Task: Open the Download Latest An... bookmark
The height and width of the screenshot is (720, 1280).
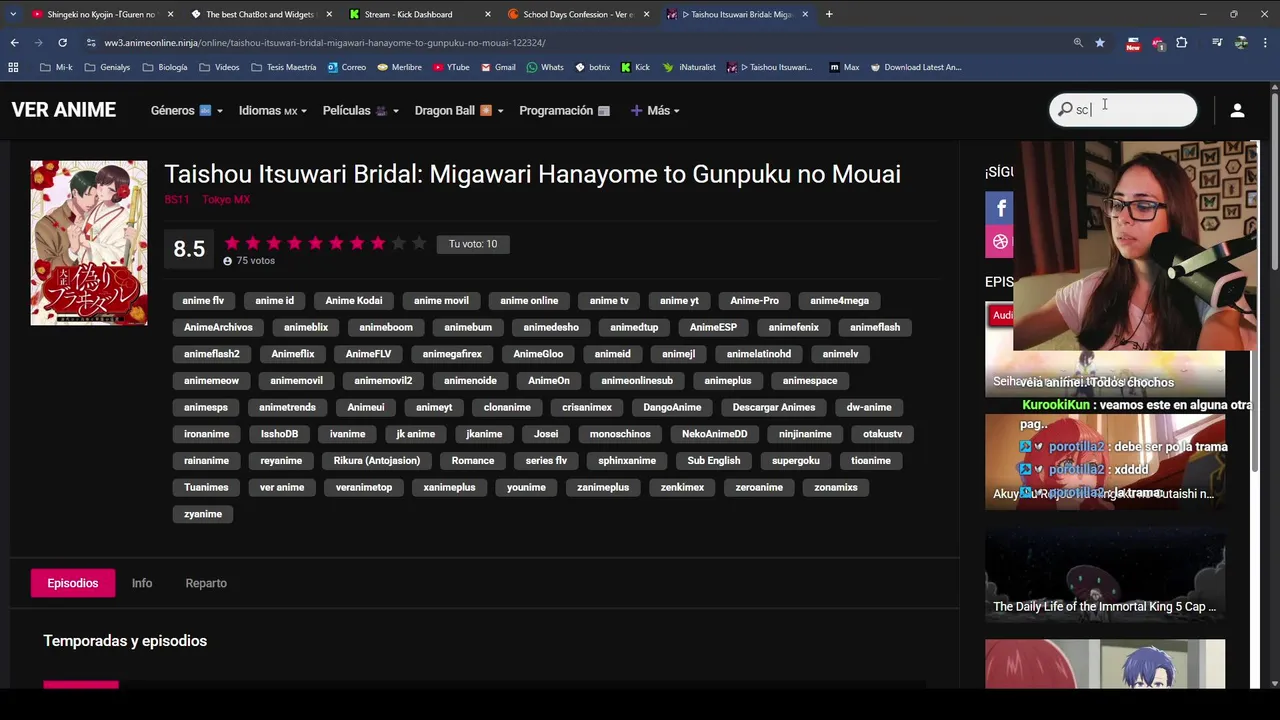Action: (x=915, y=67)
